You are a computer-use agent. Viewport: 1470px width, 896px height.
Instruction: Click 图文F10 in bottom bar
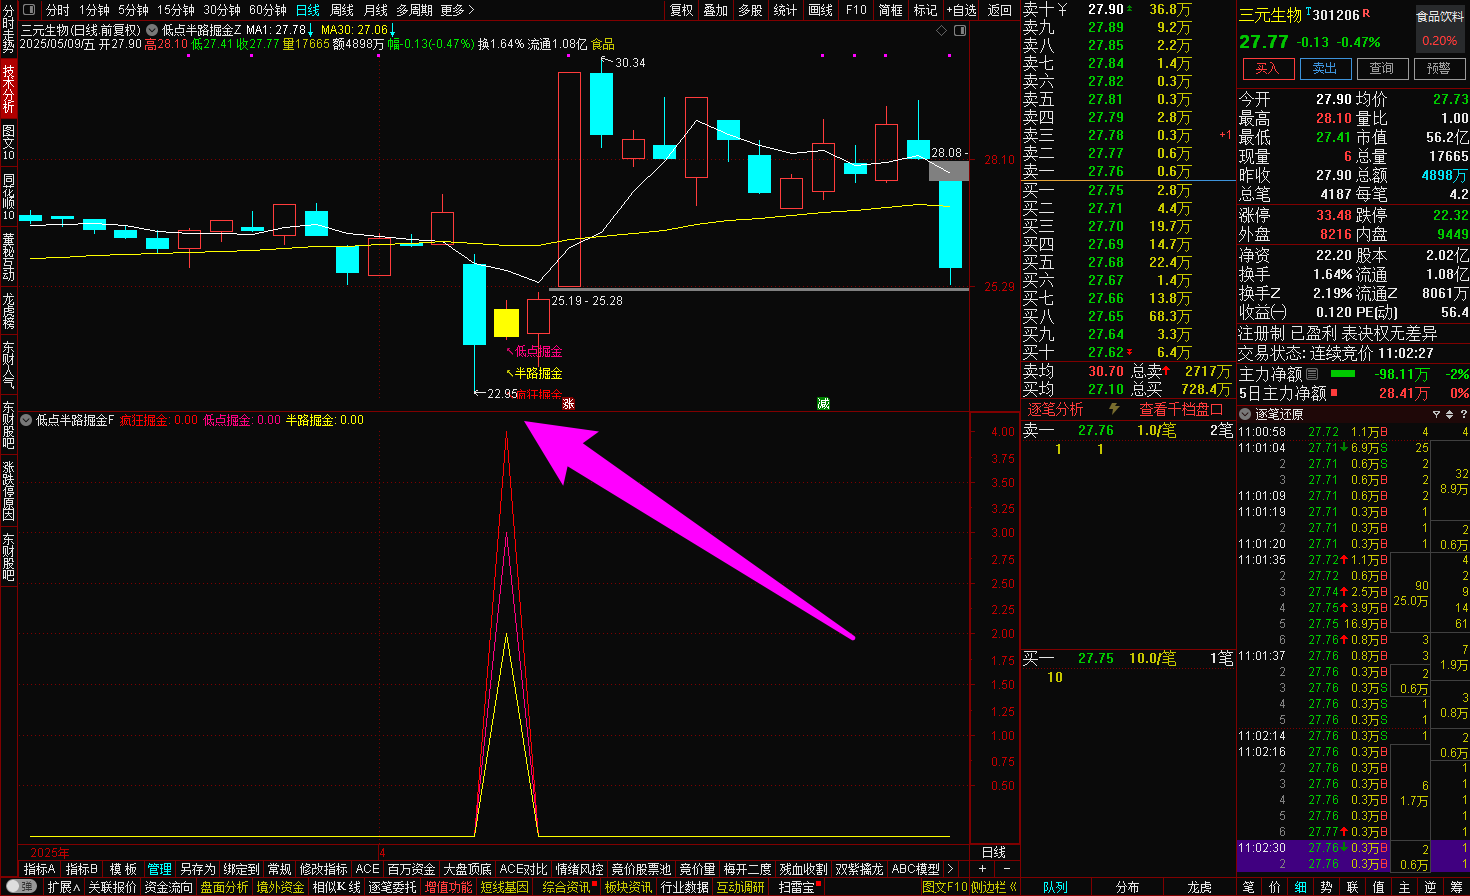coord(945,887)
